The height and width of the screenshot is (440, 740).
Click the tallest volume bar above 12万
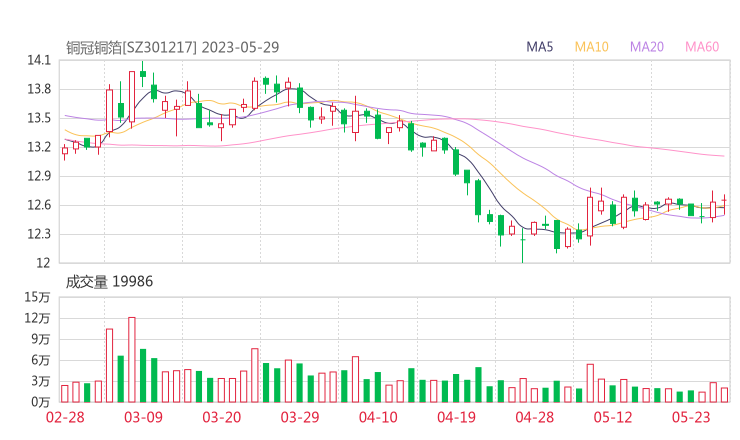click(x=132, y=360)
